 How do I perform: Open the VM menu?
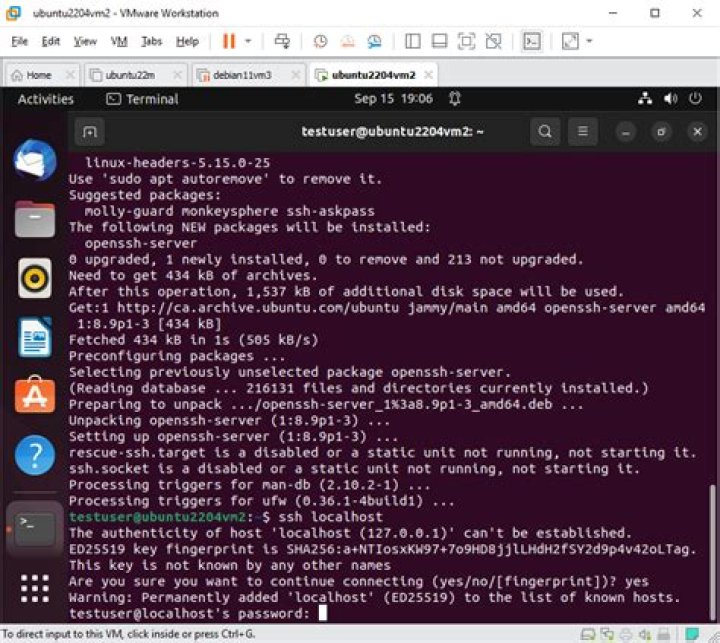coord(119,41)
